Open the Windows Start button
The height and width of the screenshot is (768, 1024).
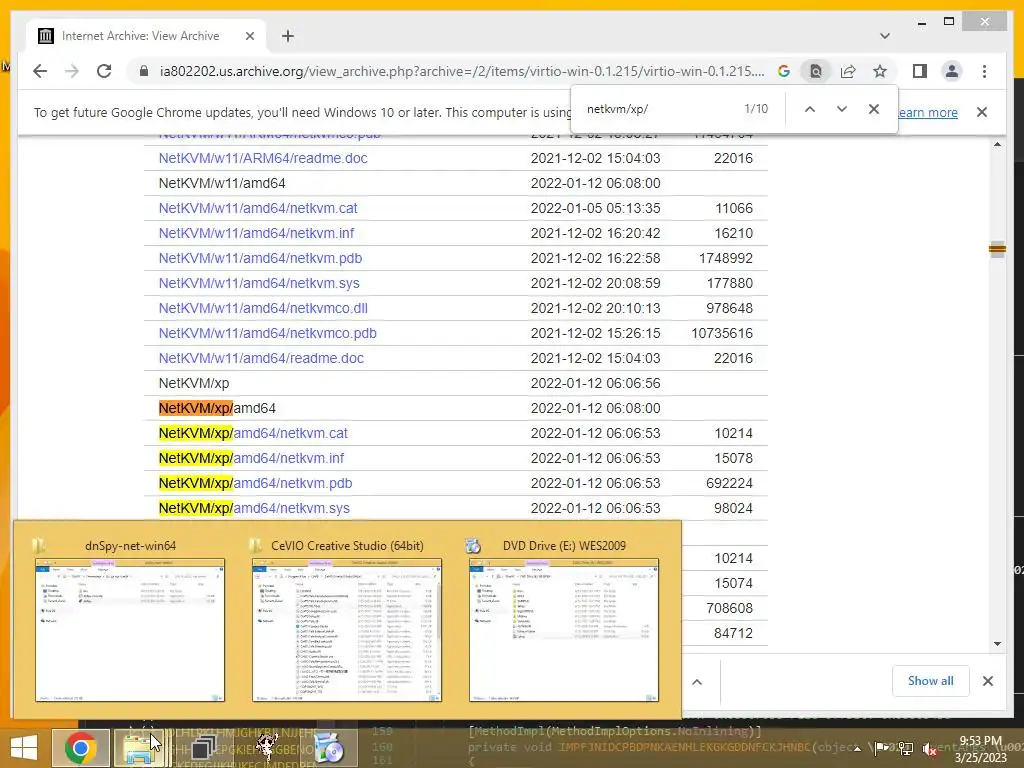tap(24, 748)
